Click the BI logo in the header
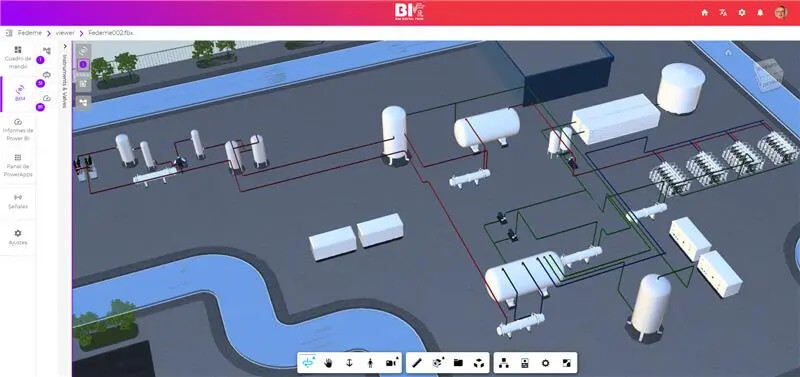The height and width of the screenshot is (377, 800). click(410, 12)
